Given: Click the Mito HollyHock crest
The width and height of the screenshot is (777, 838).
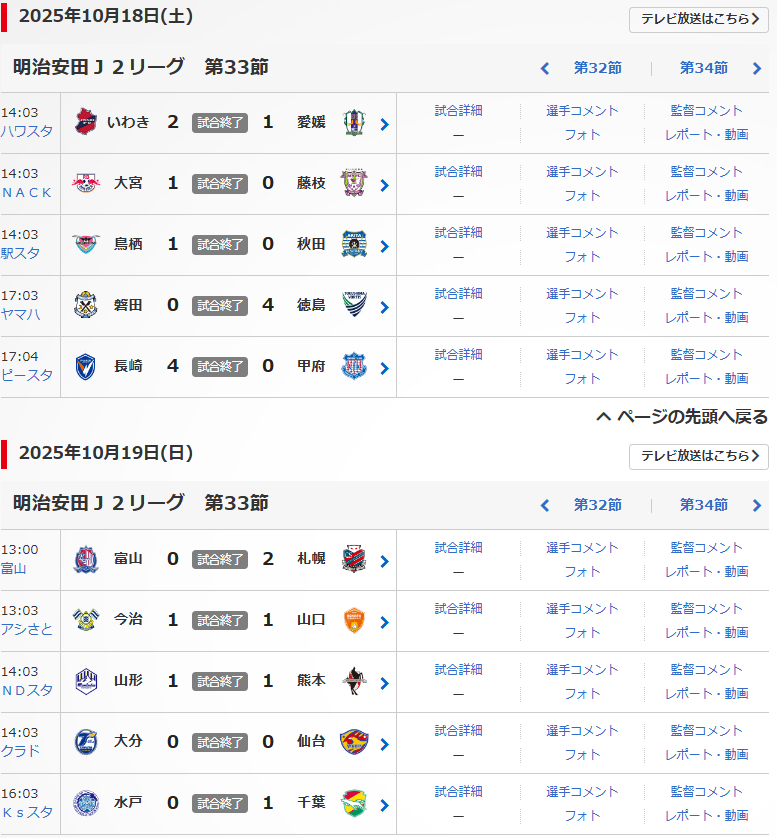Looking at the screenshot, I should (86, 803).
